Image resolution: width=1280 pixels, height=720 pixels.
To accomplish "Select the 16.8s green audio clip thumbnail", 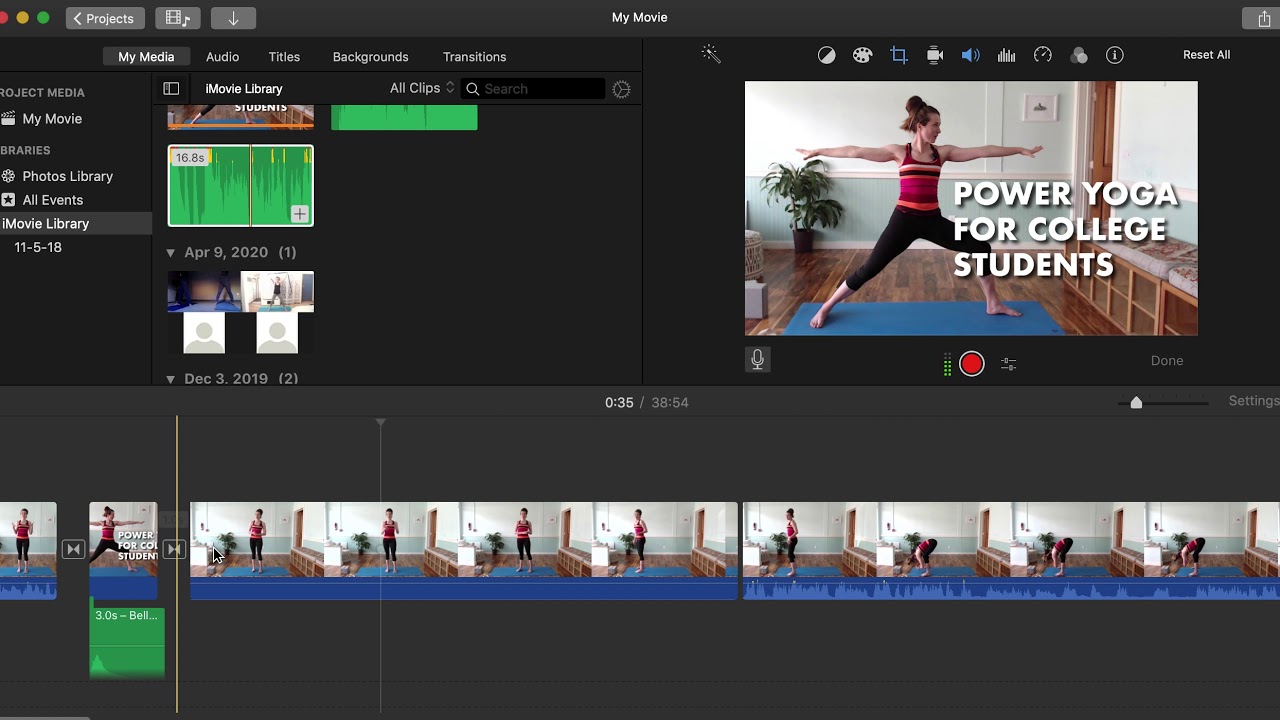I will coord(240,186).
